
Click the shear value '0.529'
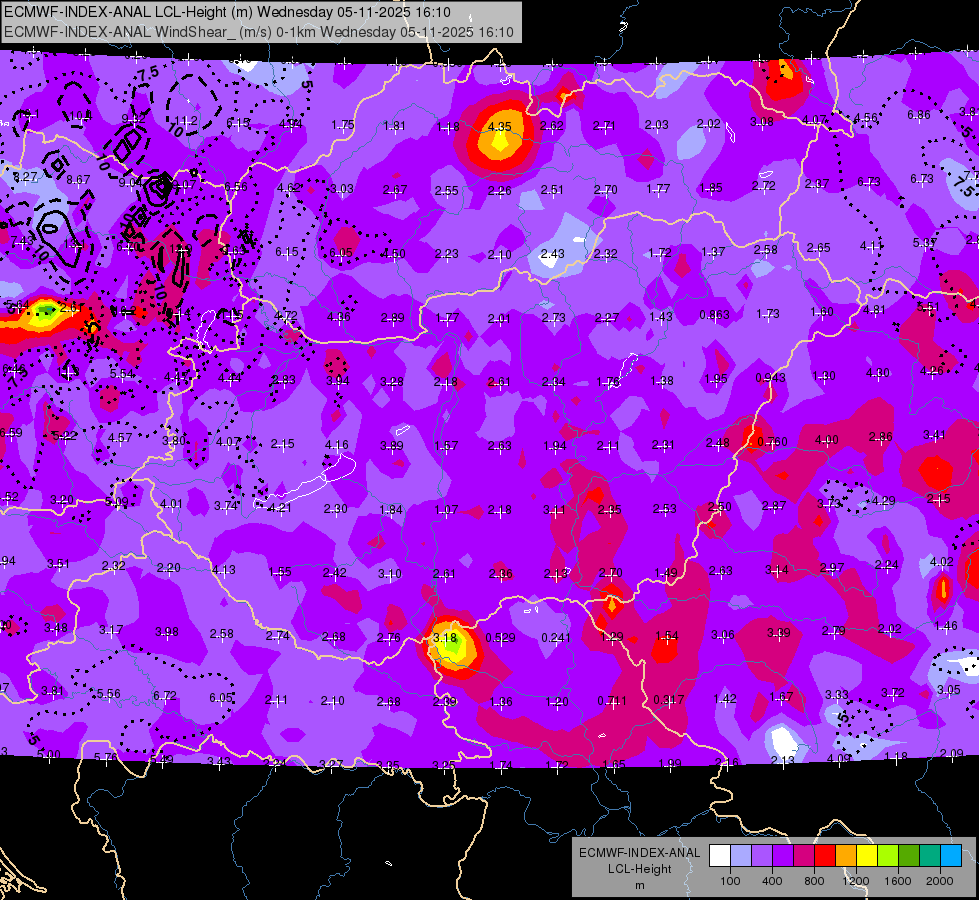(501, 638)
